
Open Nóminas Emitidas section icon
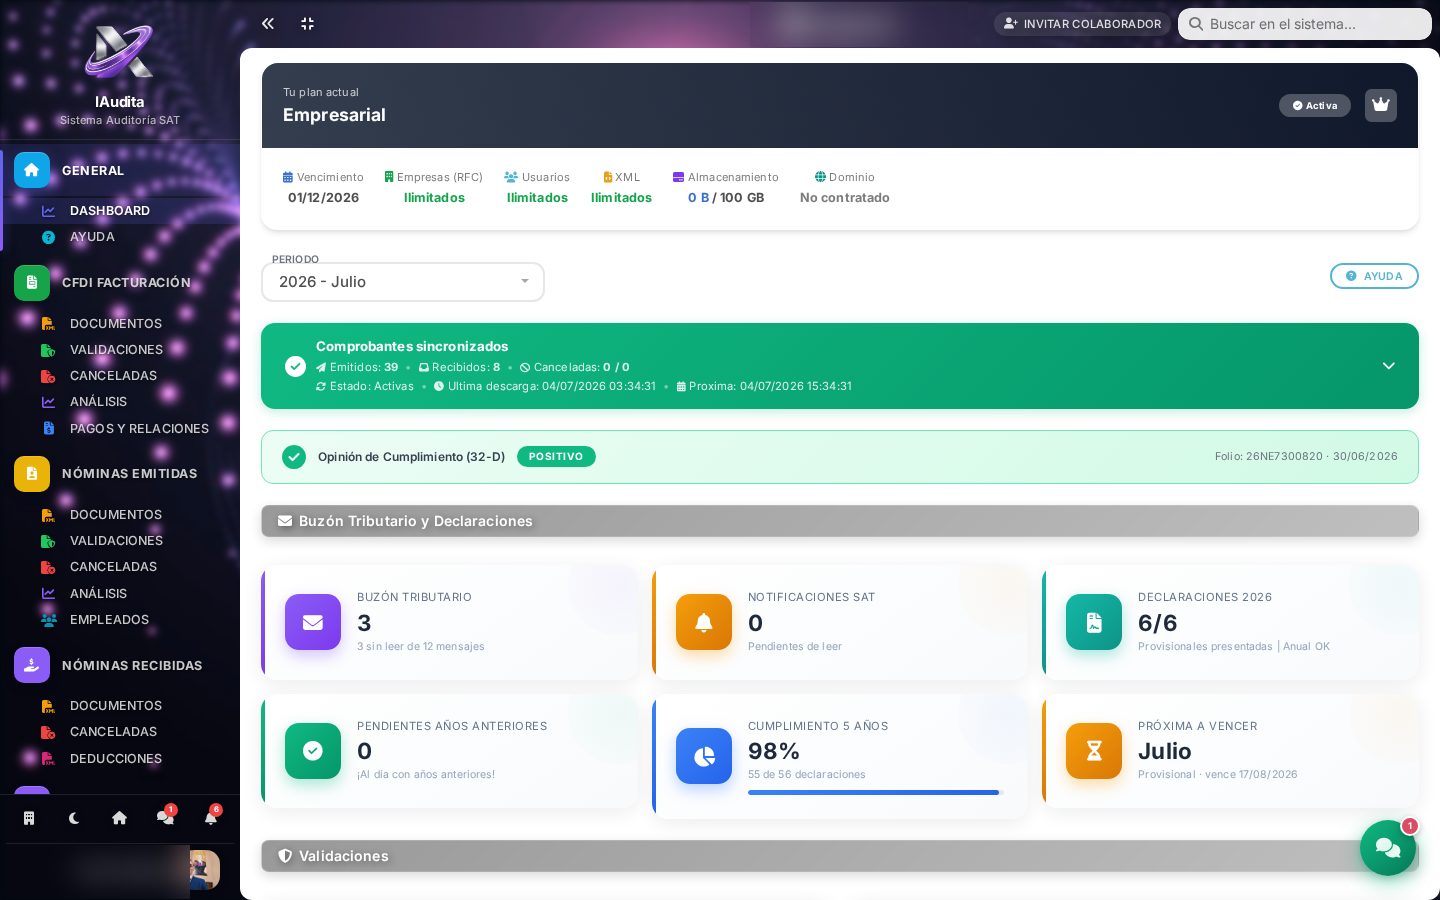point(32,474)
